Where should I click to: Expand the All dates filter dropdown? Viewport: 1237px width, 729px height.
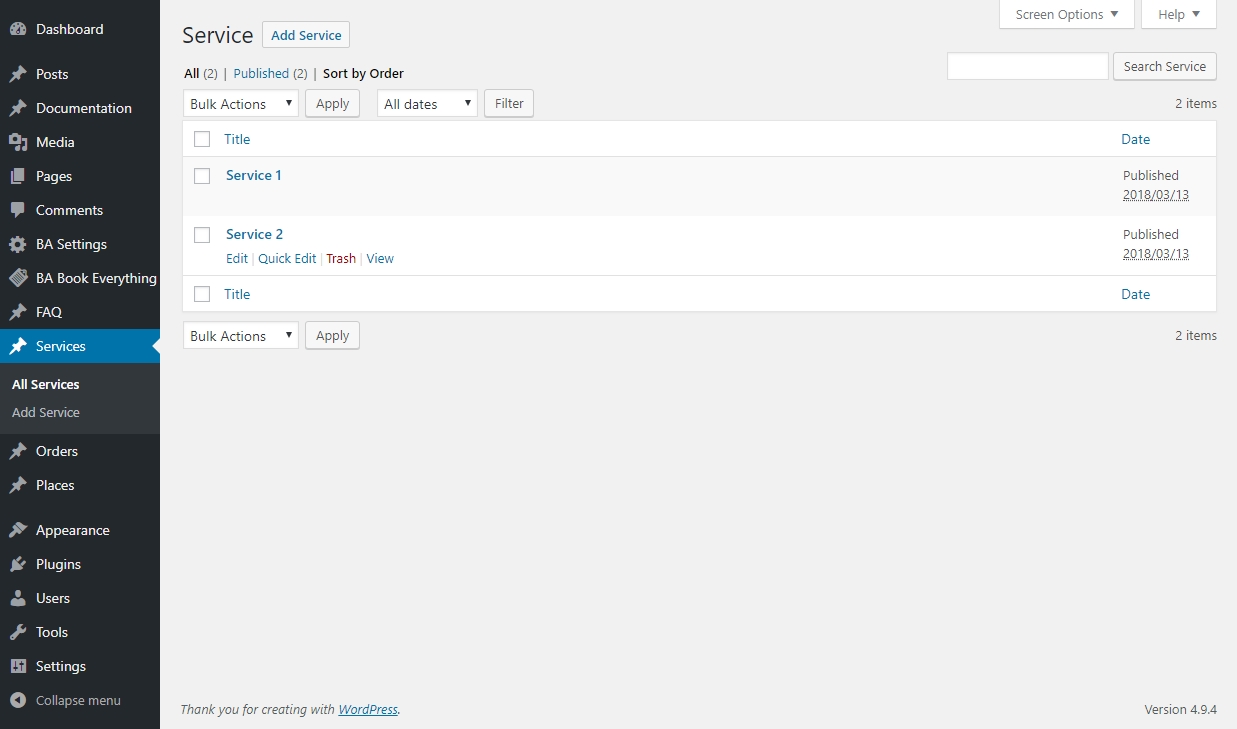pos(427,104)
